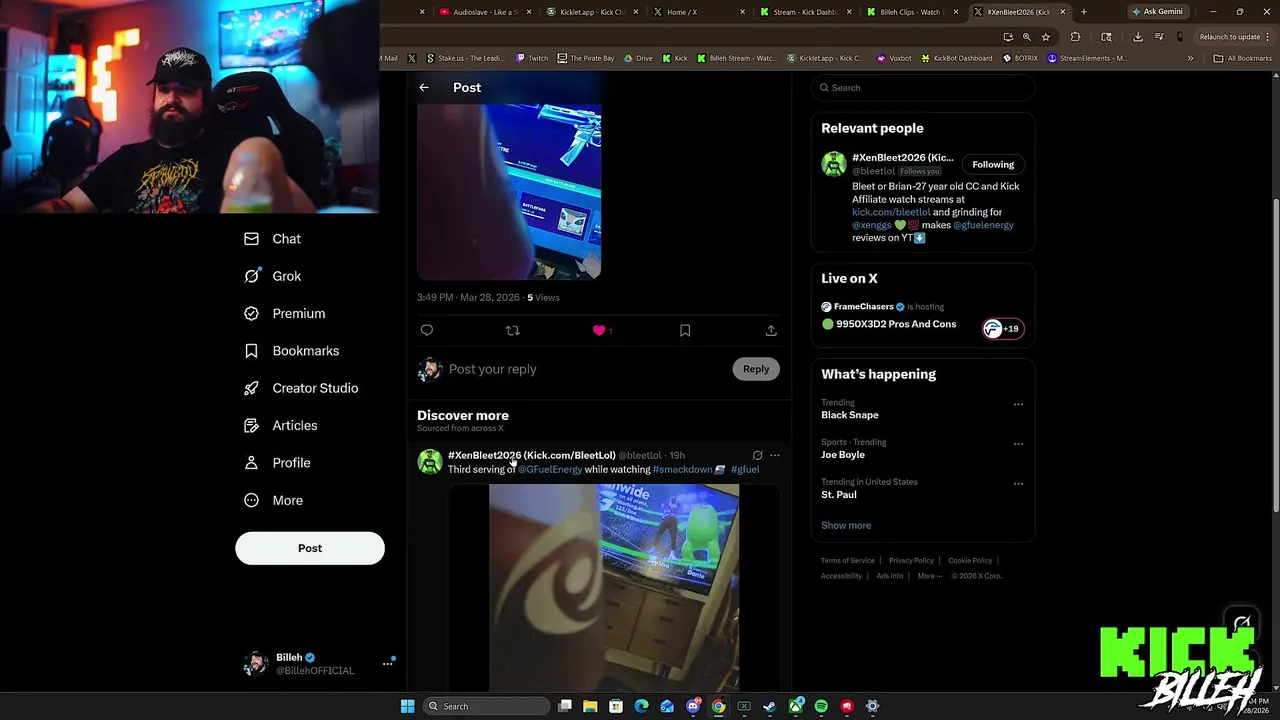Open options for the Black Snape trend
The height and width of the screenshot is (720, 1280).
click(x=1018, y=404)
